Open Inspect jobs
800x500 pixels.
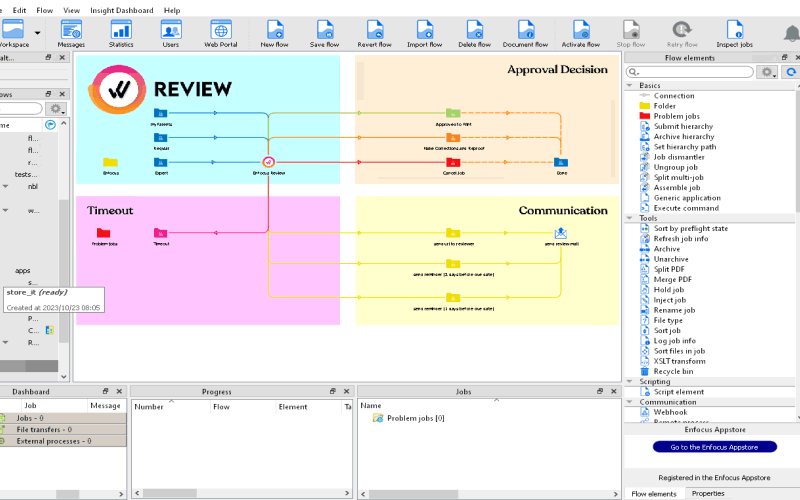pyautogui.click(x=735, y=34)
